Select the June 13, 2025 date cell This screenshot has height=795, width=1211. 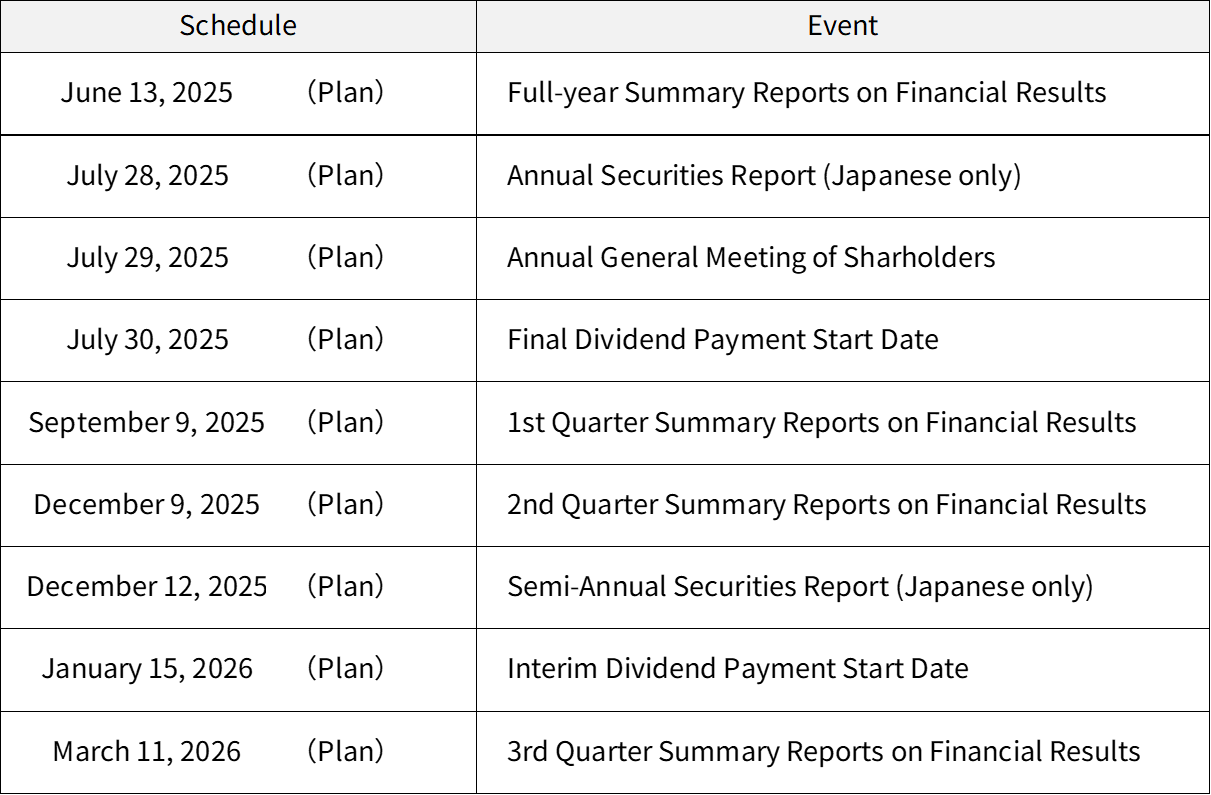[x=147, y=93]
